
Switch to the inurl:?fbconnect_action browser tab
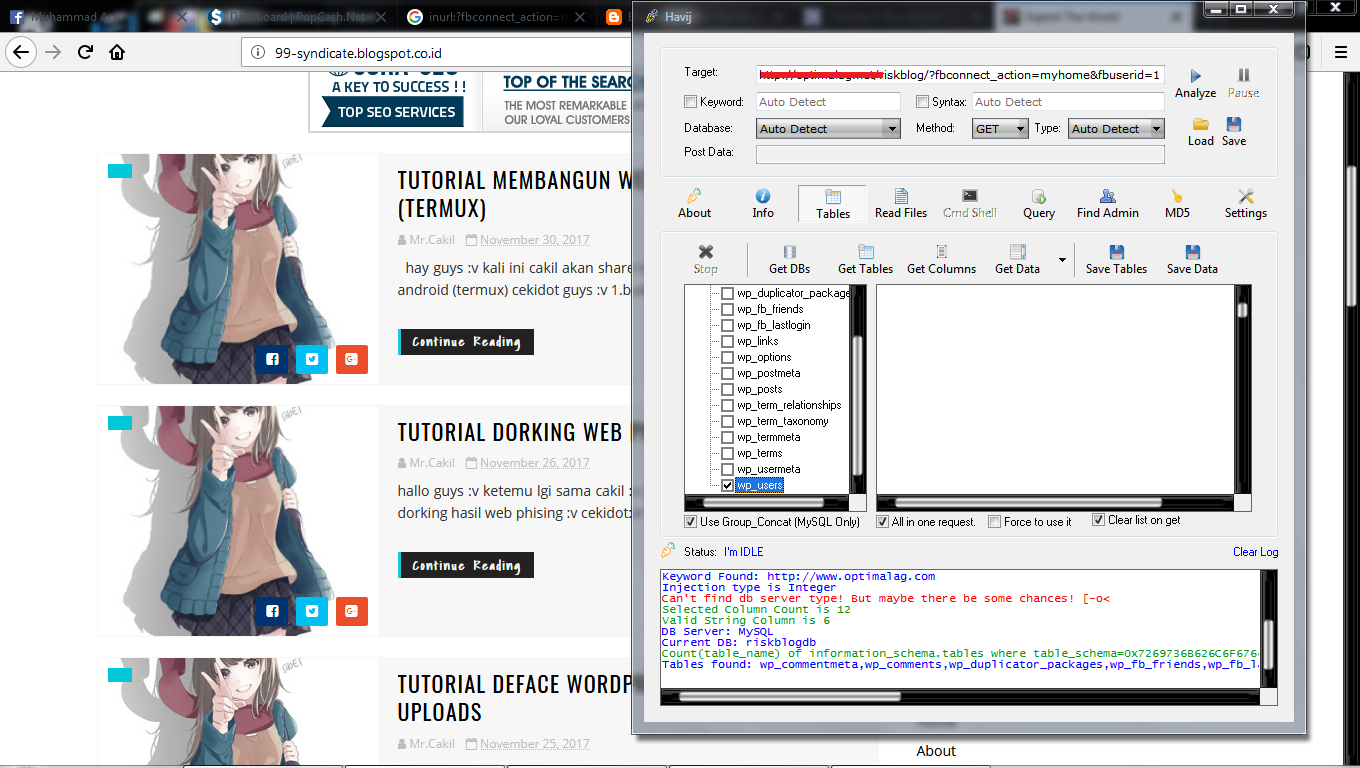pos(495,17)
